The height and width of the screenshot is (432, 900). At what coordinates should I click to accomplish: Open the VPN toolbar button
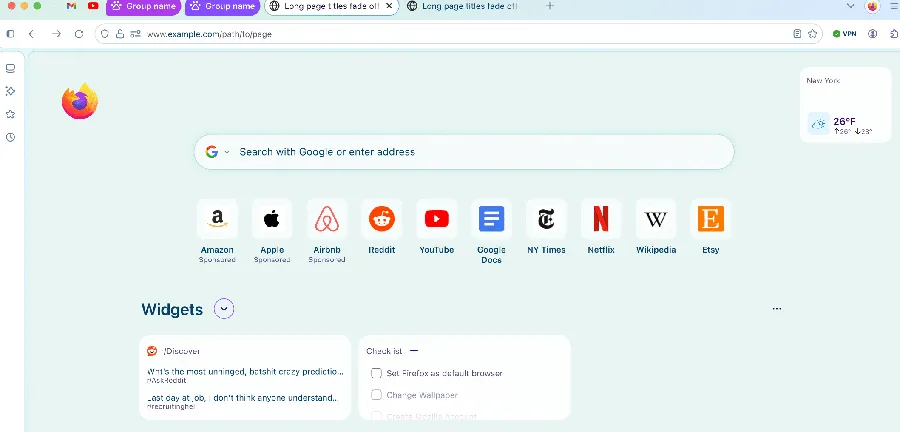(844, 34)
